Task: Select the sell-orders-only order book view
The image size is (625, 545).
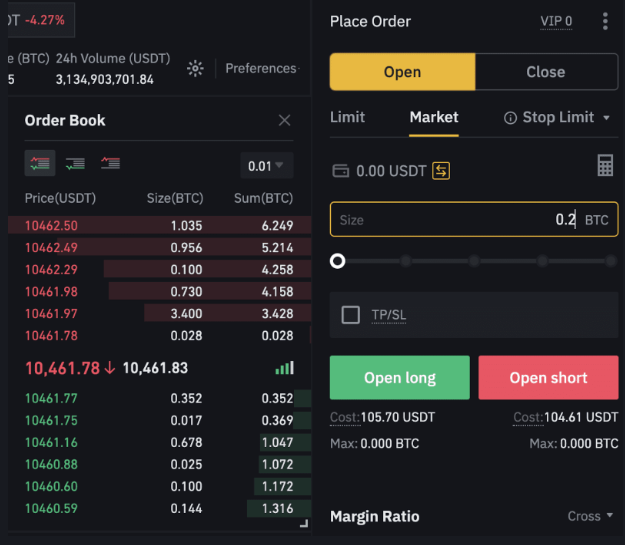Action: point(110,163)
